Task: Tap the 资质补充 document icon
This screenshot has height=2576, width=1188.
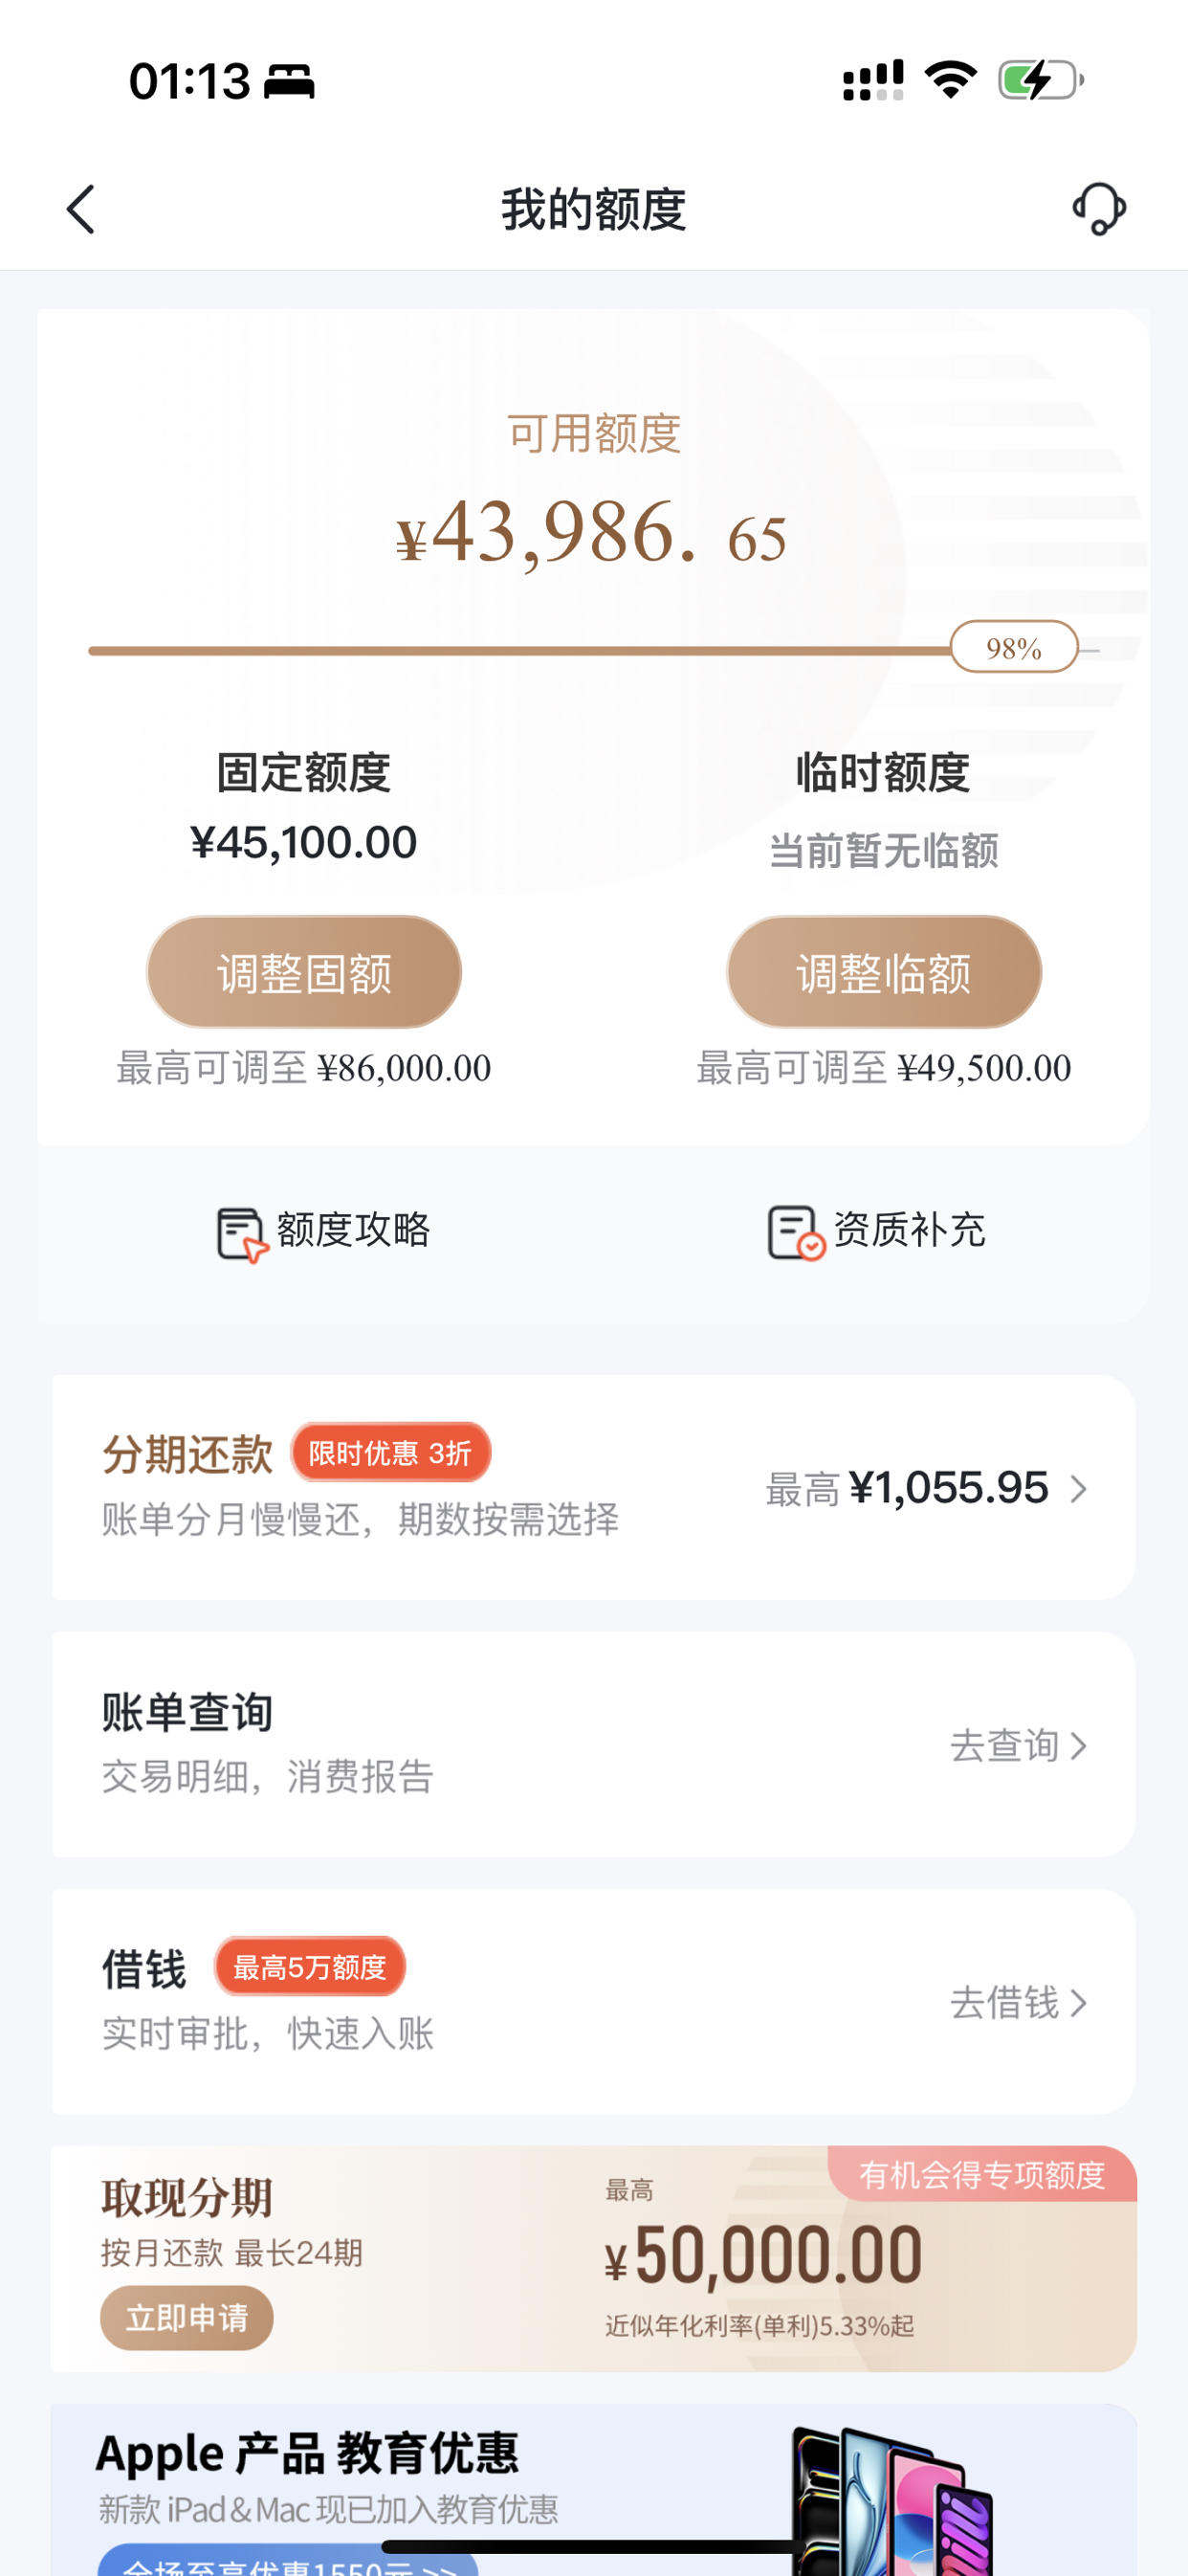Action: pos(795,1232)
